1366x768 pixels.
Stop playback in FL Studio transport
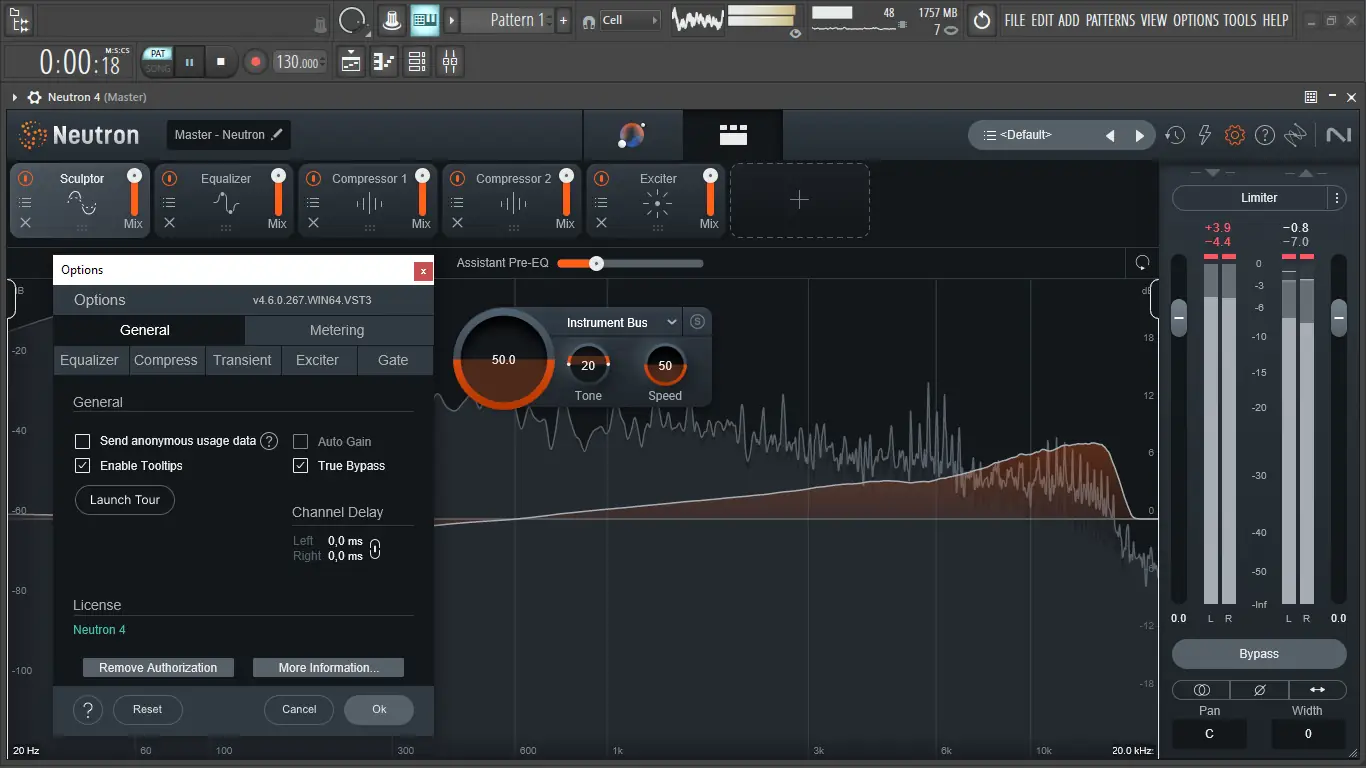coord(221,62)
